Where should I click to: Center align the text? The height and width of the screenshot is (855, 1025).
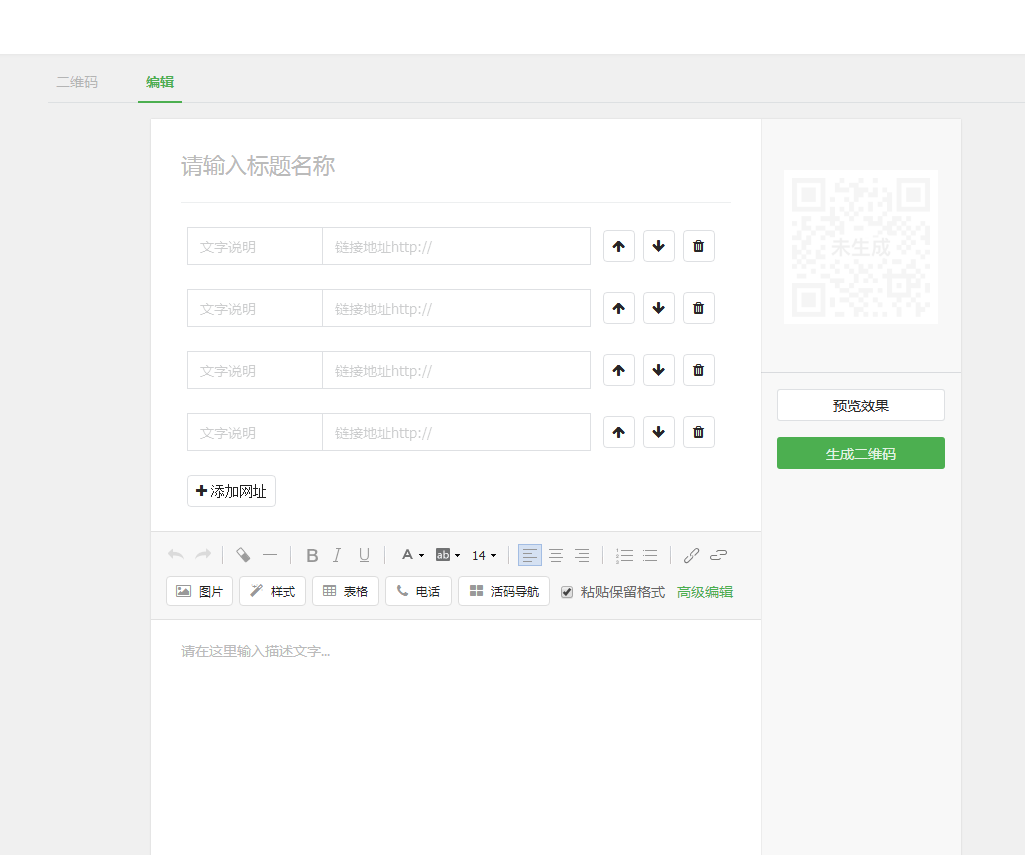tap(556, 555)
